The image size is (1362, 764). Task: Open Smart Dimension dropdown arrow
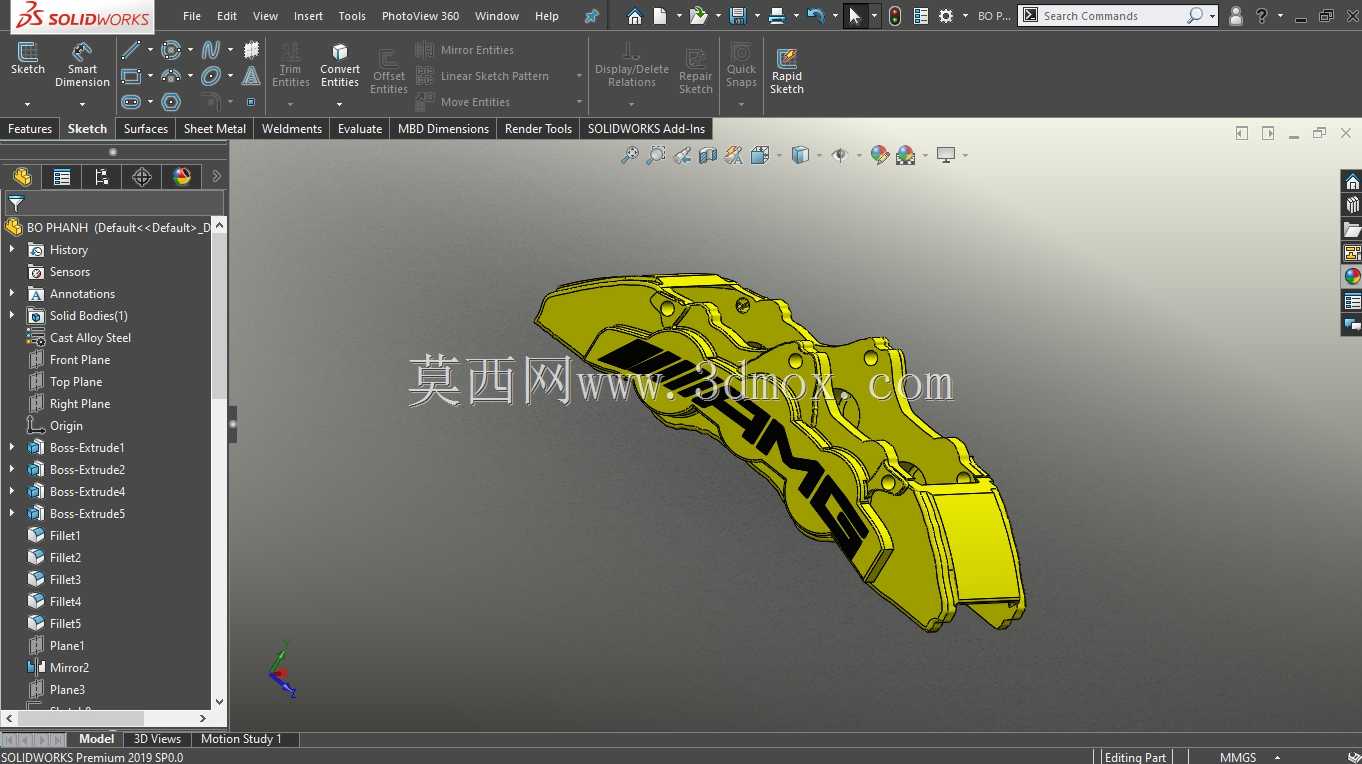coord(82,104)
